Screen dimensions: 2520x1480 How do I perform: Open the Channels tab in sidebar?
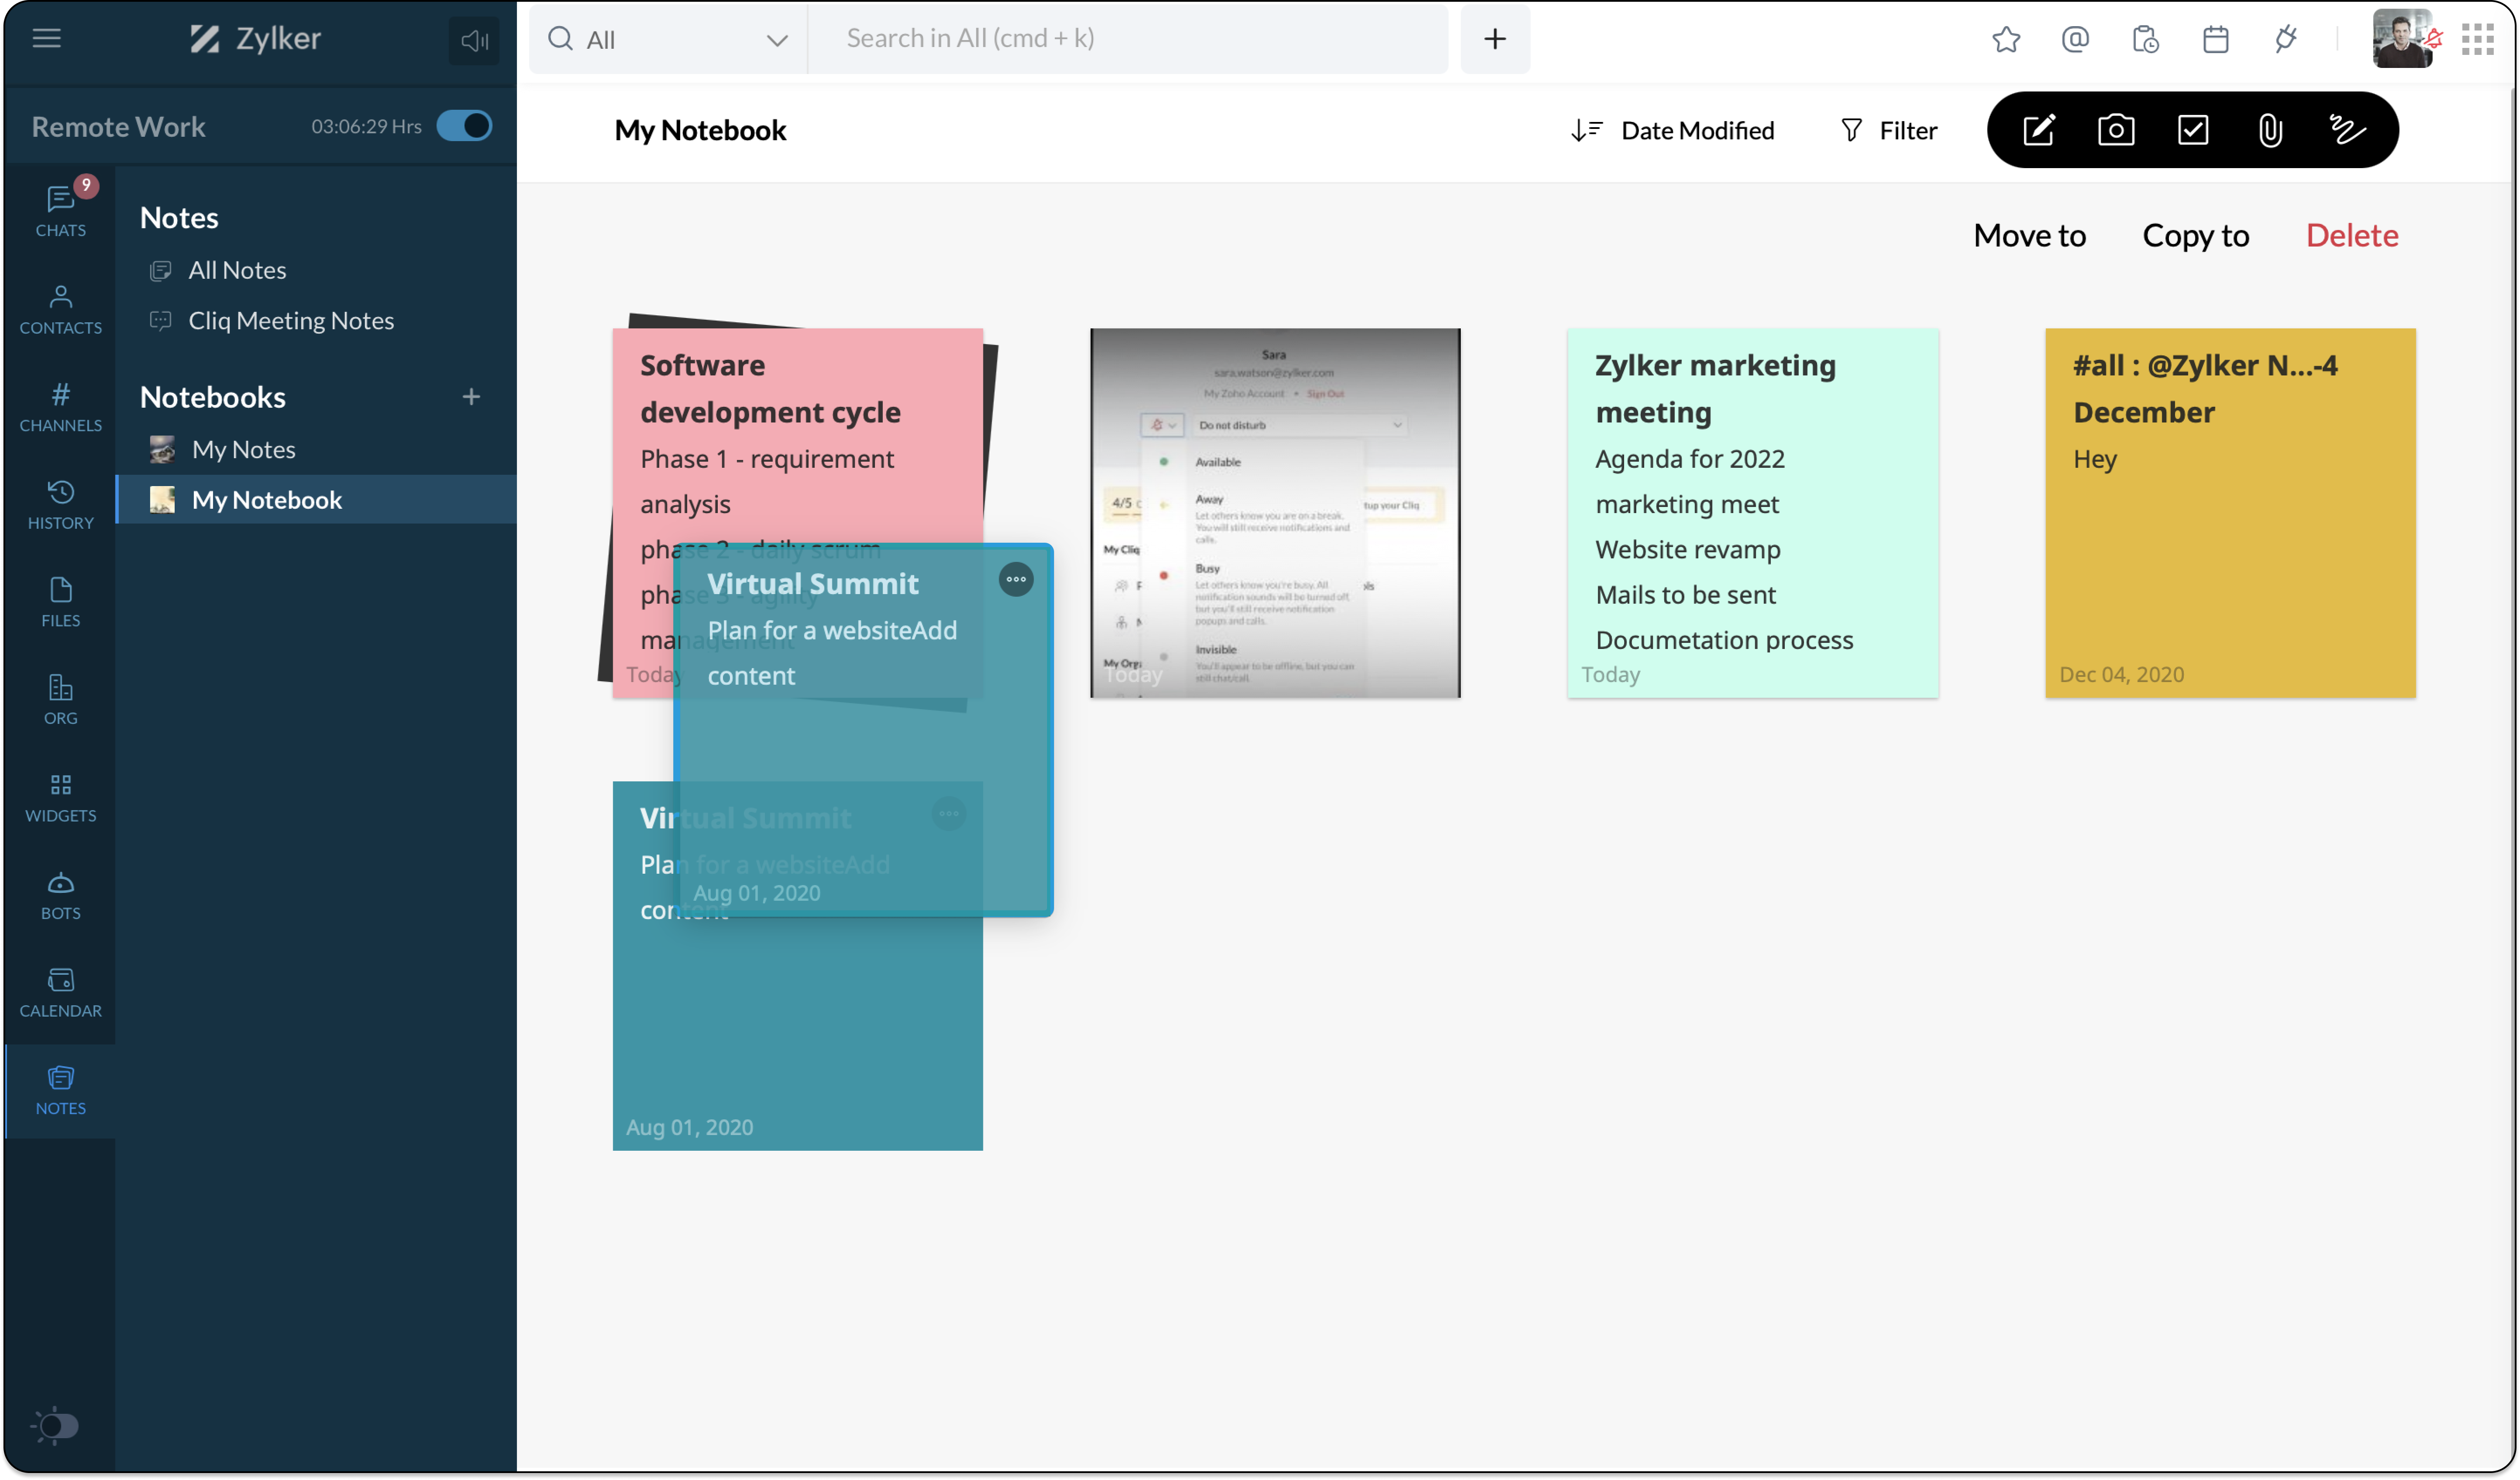pyautogui.click(x=60, y=406)
